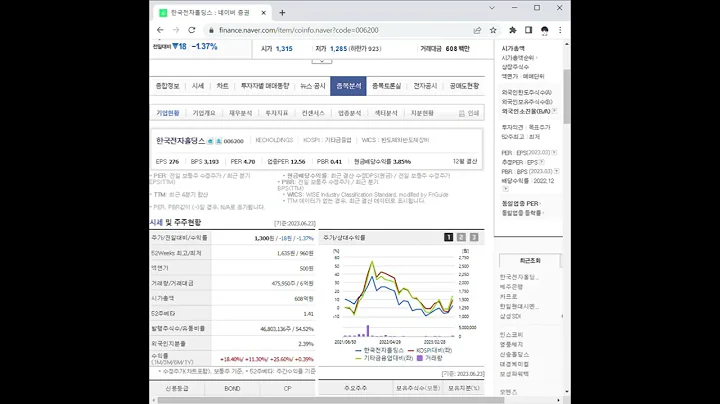The width and height of the screenshot is (720, 404).
Task: Expand the 배당수익률 info arrow
Action: 505,189
